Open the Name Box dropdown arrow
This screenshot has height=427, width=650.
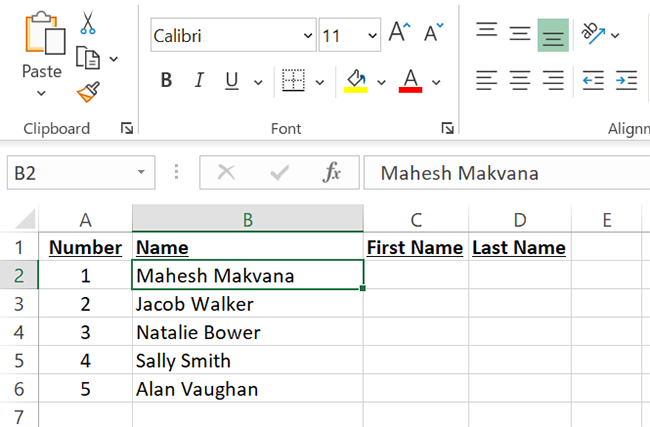tap(141, 172)
